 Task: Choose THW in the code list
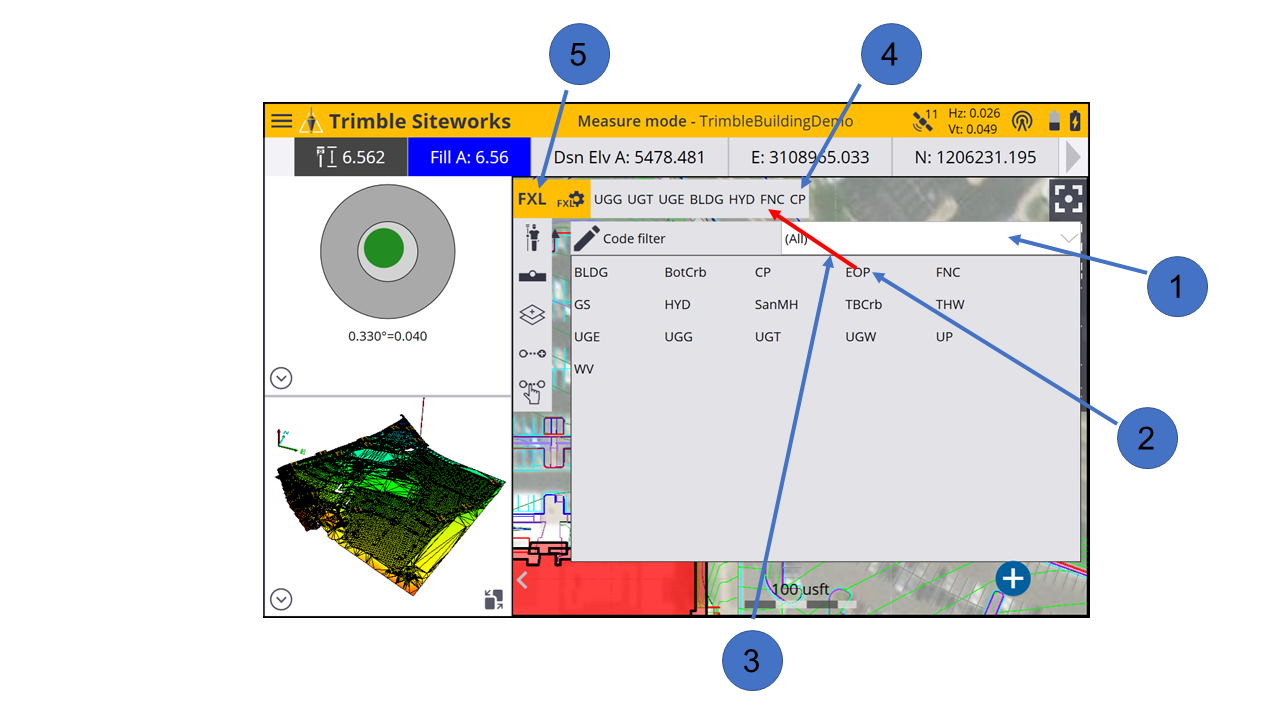[x=950, y=304]
